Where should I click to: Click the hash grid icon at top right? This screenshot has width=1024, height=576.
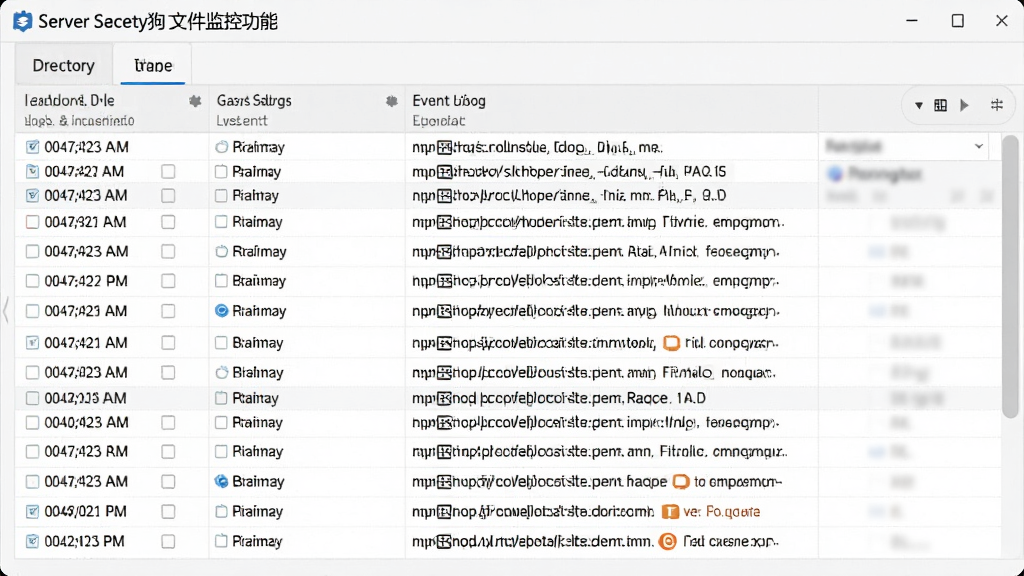997,104
